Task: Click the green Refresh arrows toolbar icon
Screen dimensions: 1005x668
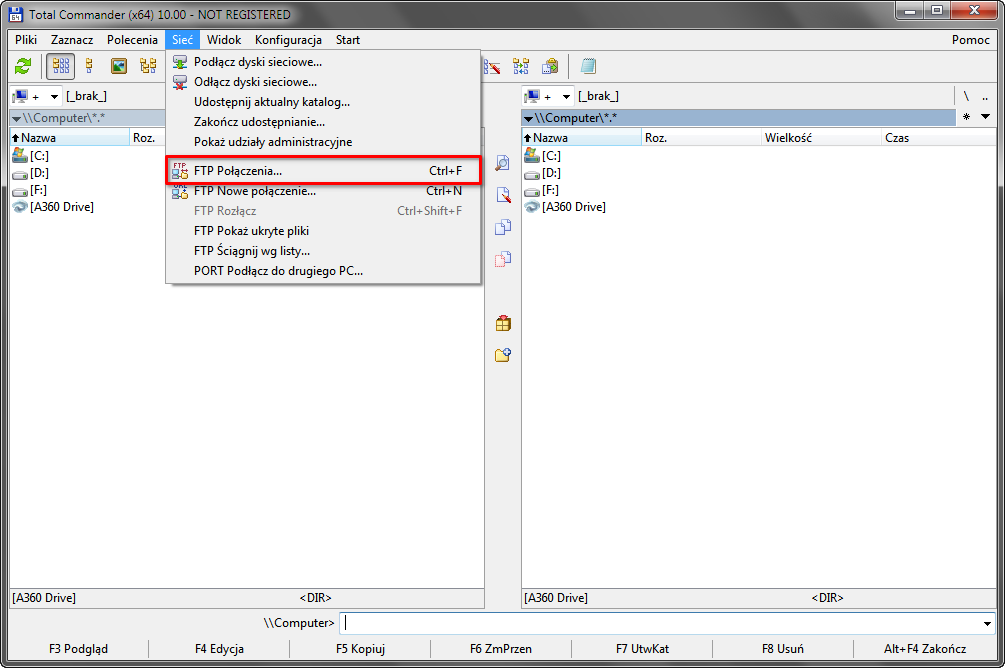Action: [23, 66]
